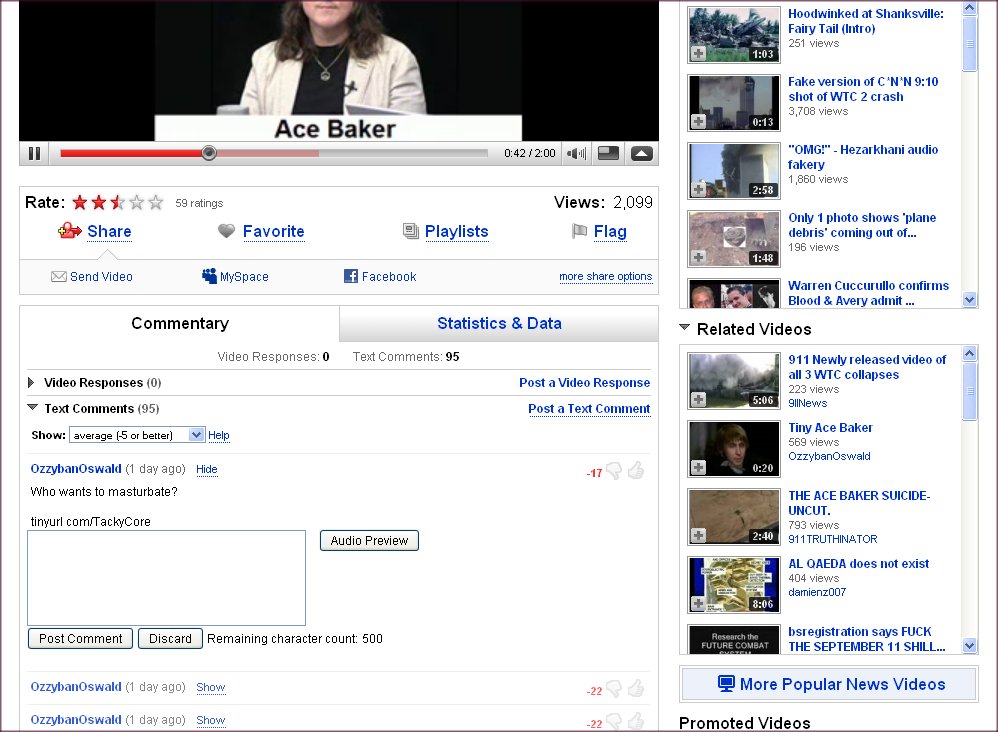
Task: Select the Commentary tab
Action: tap(180, 323)
